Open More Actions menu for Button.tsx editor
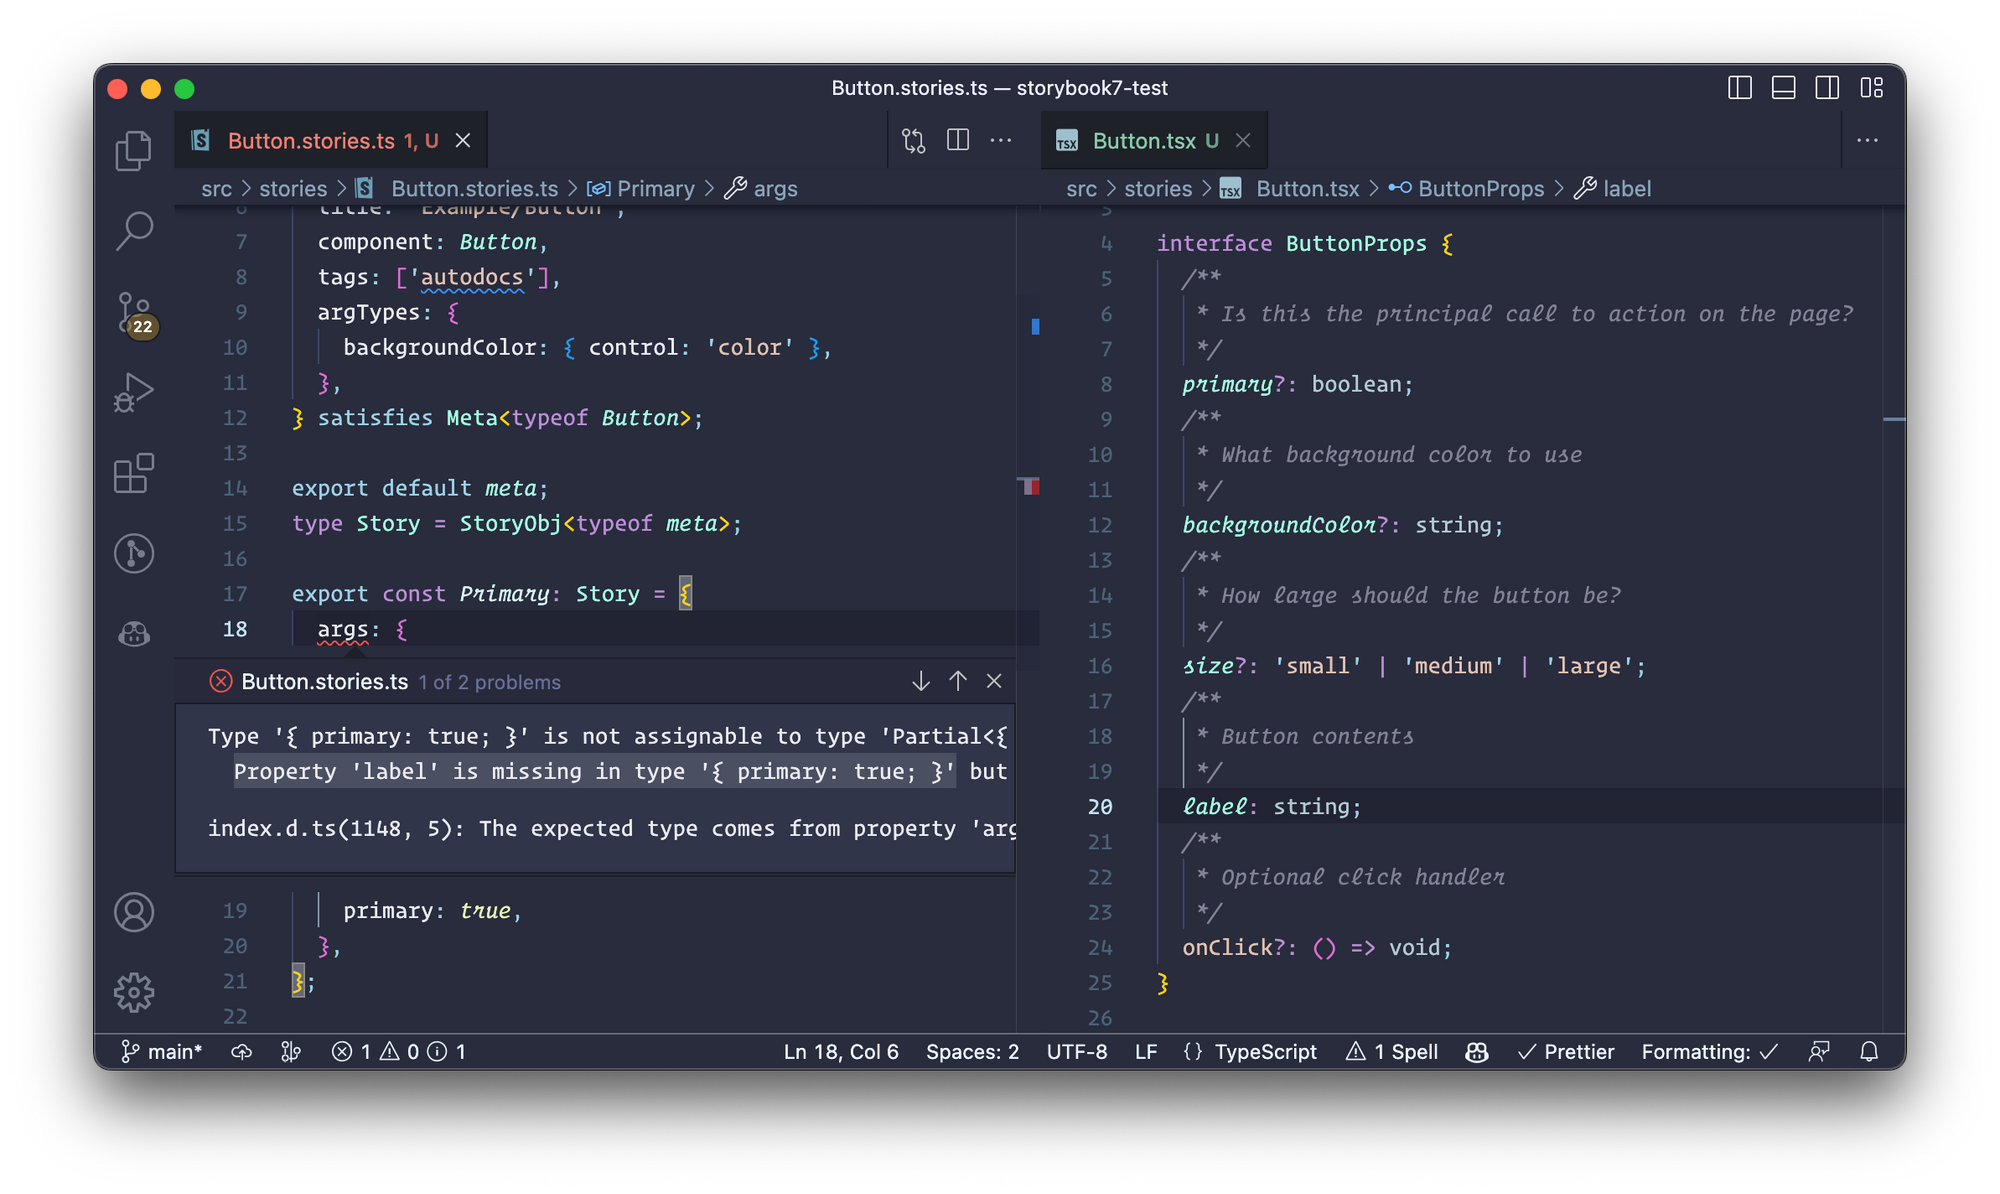This screenshot has height=1194, width=2000. click(x=1867, y=141)
